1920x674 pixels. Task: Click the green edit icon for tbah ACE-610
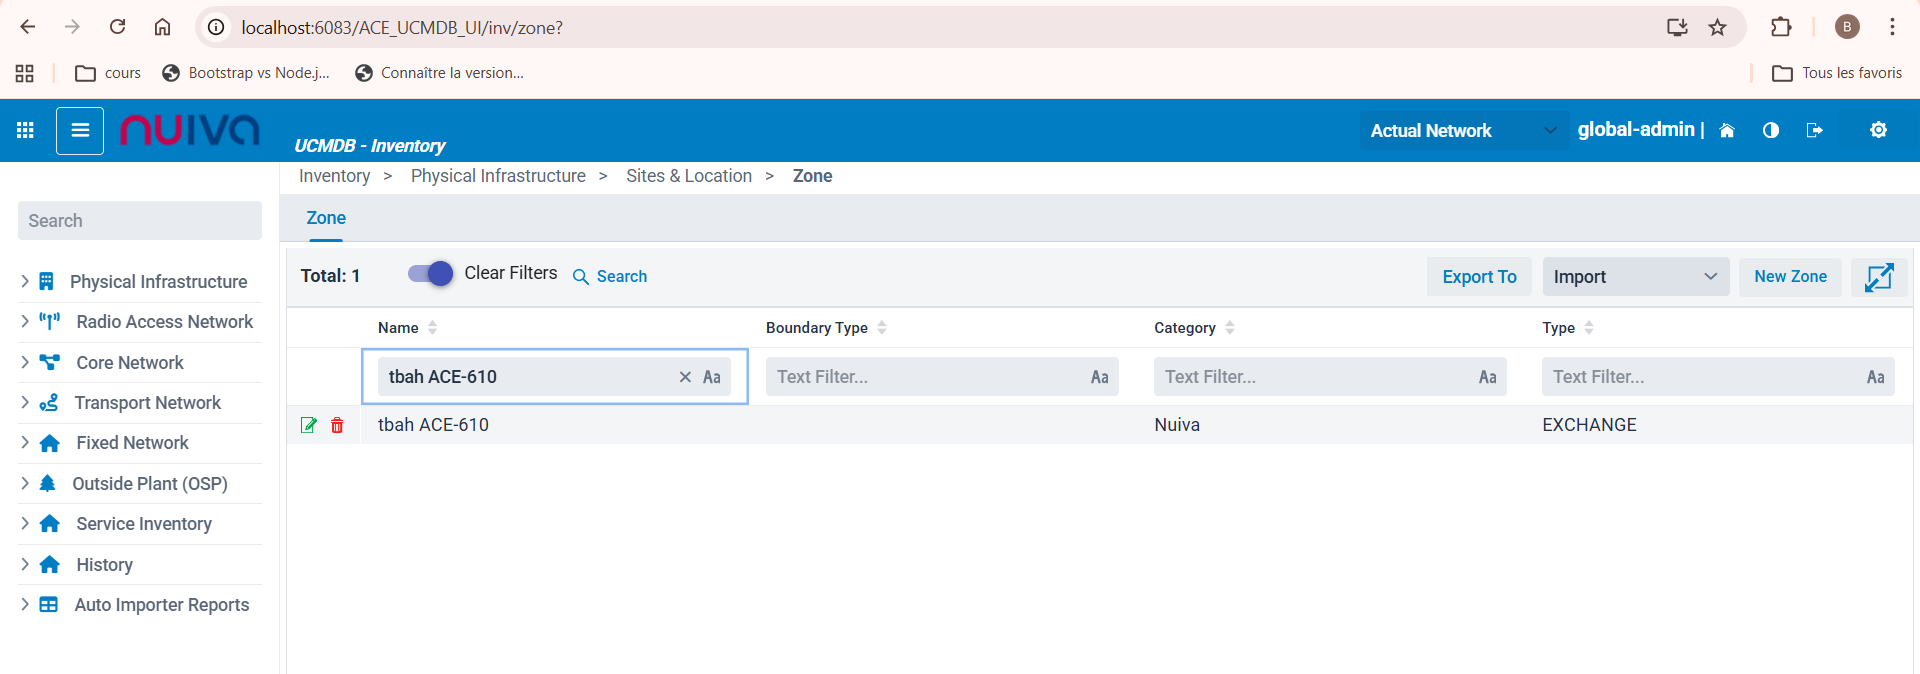(x=309, y=425)
